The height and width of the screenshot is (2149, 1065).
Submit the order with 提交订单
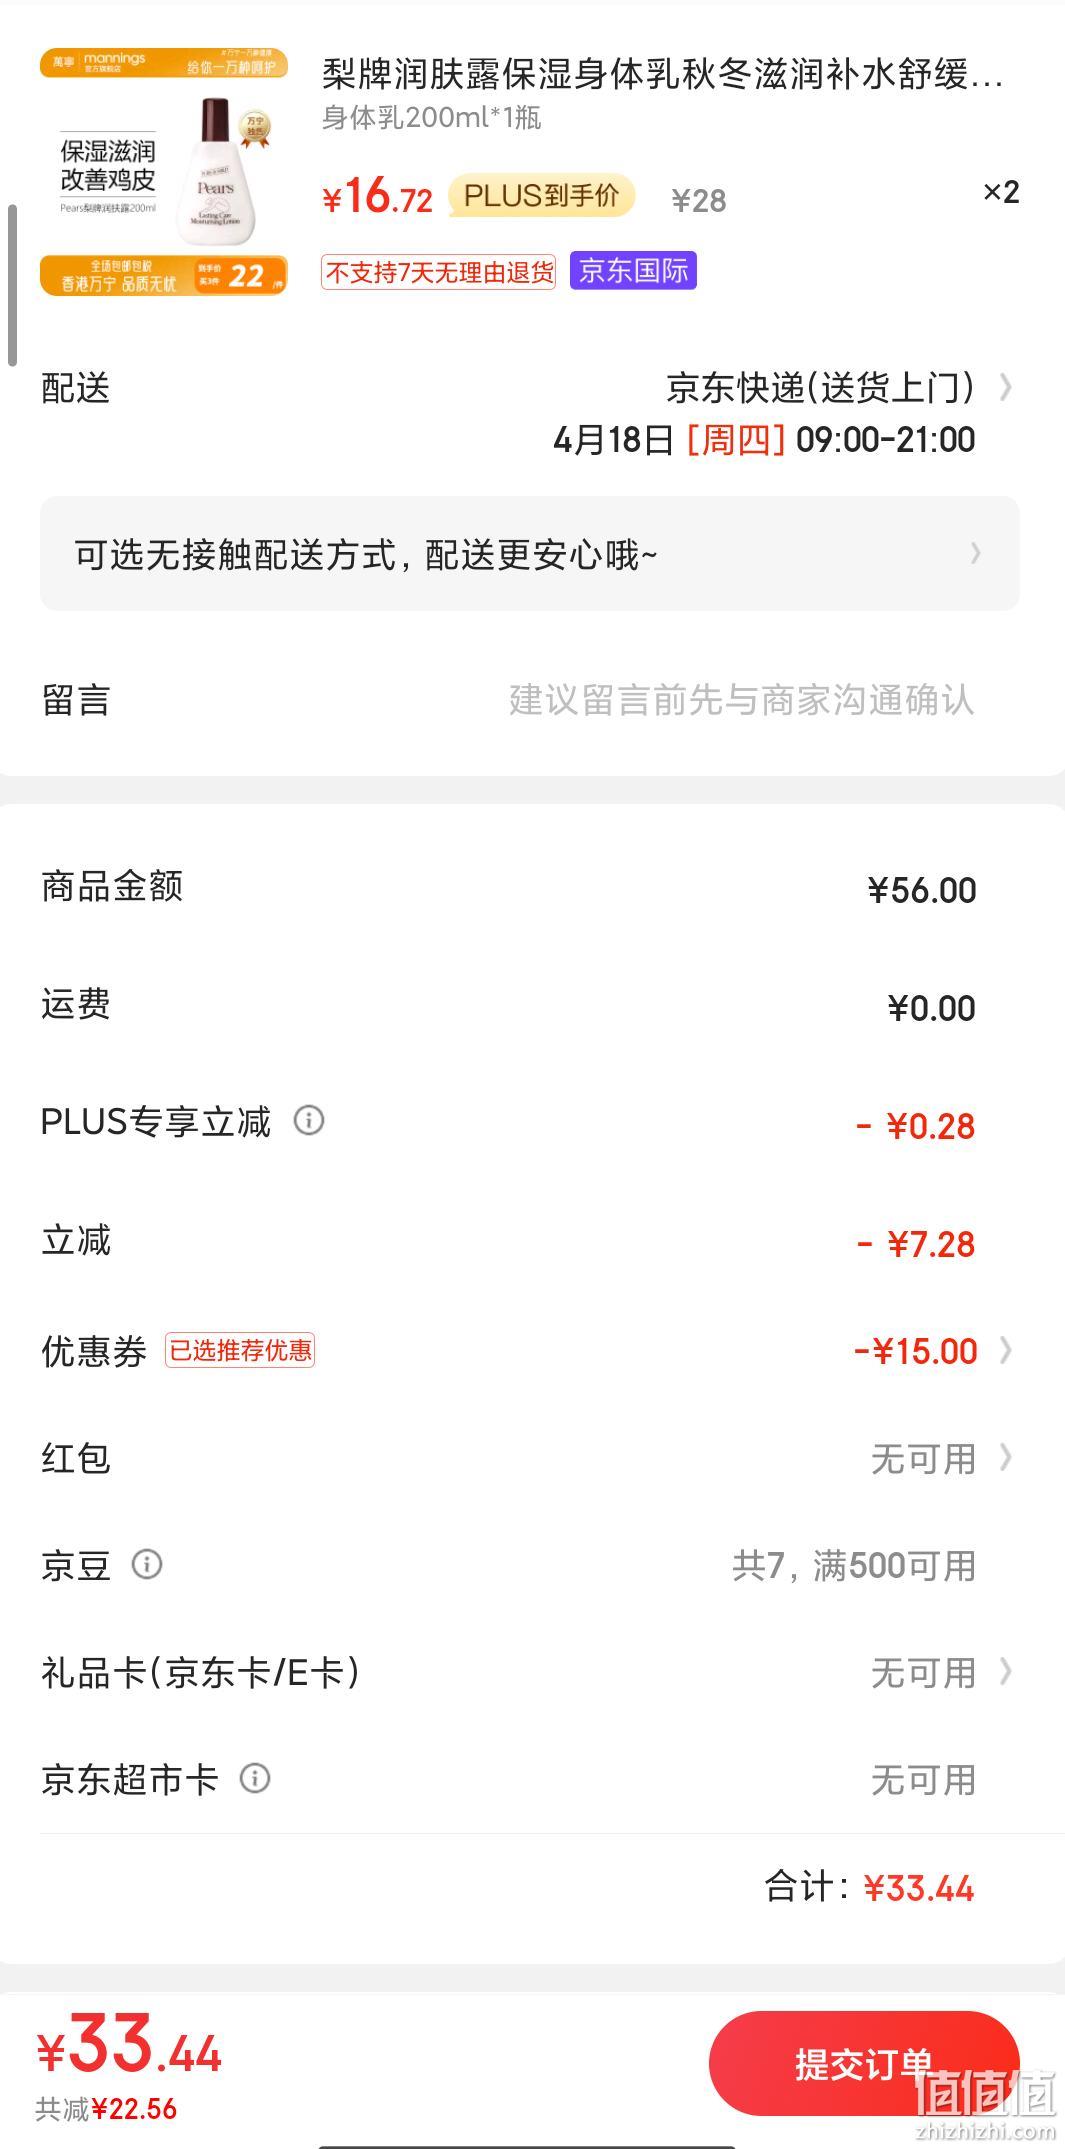(x=864, y=2062)
